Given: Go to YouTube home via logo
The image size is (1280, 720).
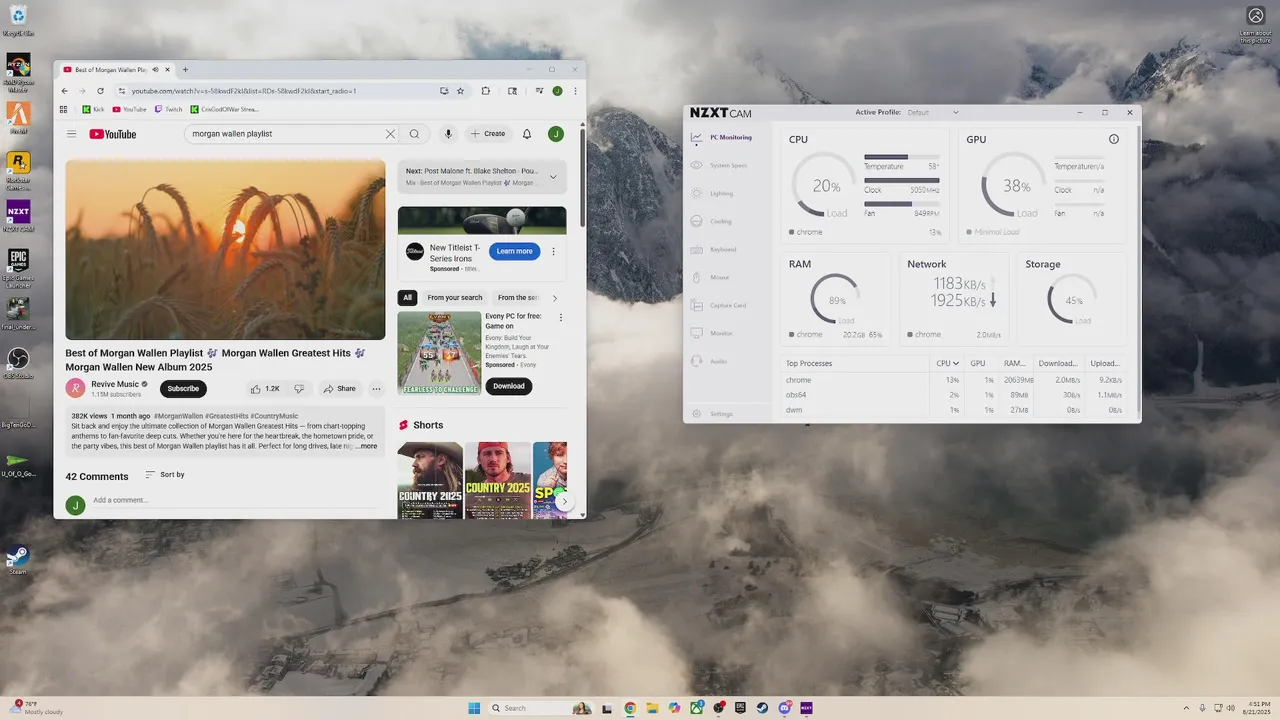Looking at the screenshot, I should [113, 134].
